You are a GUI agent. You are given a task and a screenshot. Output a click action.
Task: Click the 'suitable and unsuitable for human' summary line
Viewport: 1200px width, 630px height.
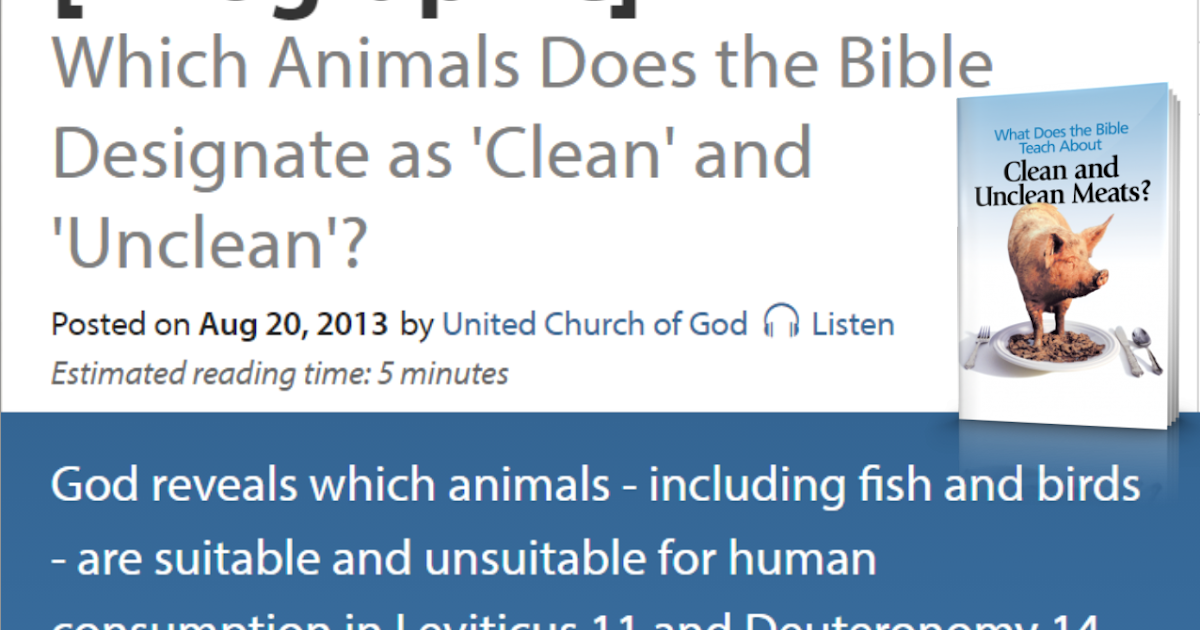click(x=463, y=560)
